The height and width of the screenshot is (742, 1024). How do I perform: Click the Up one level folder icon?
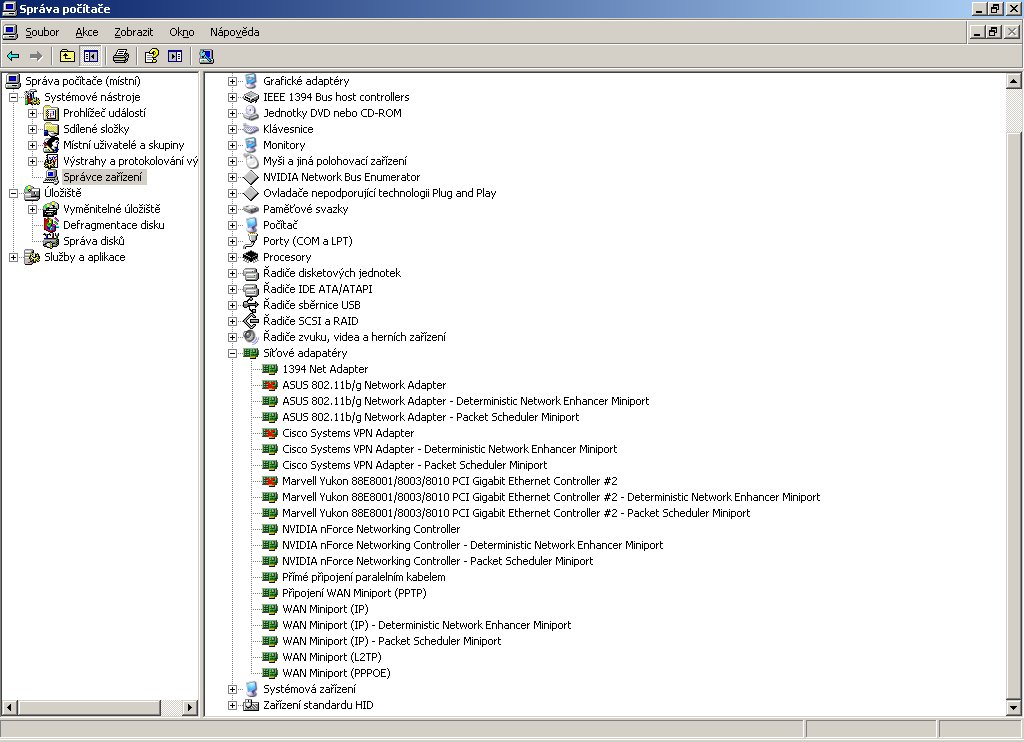pyautogui.click(x=67, y=56)
